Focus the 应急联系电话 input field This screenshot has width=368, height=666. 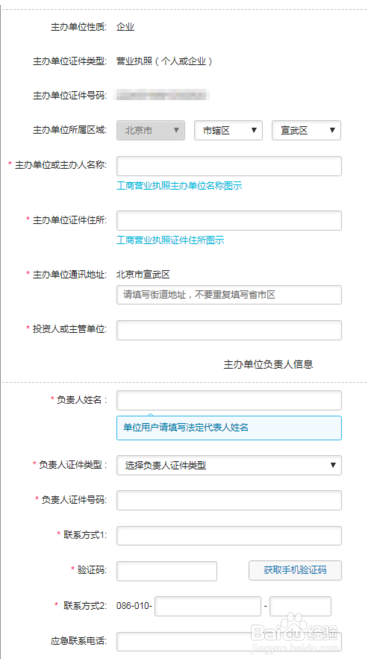(229, 641)
